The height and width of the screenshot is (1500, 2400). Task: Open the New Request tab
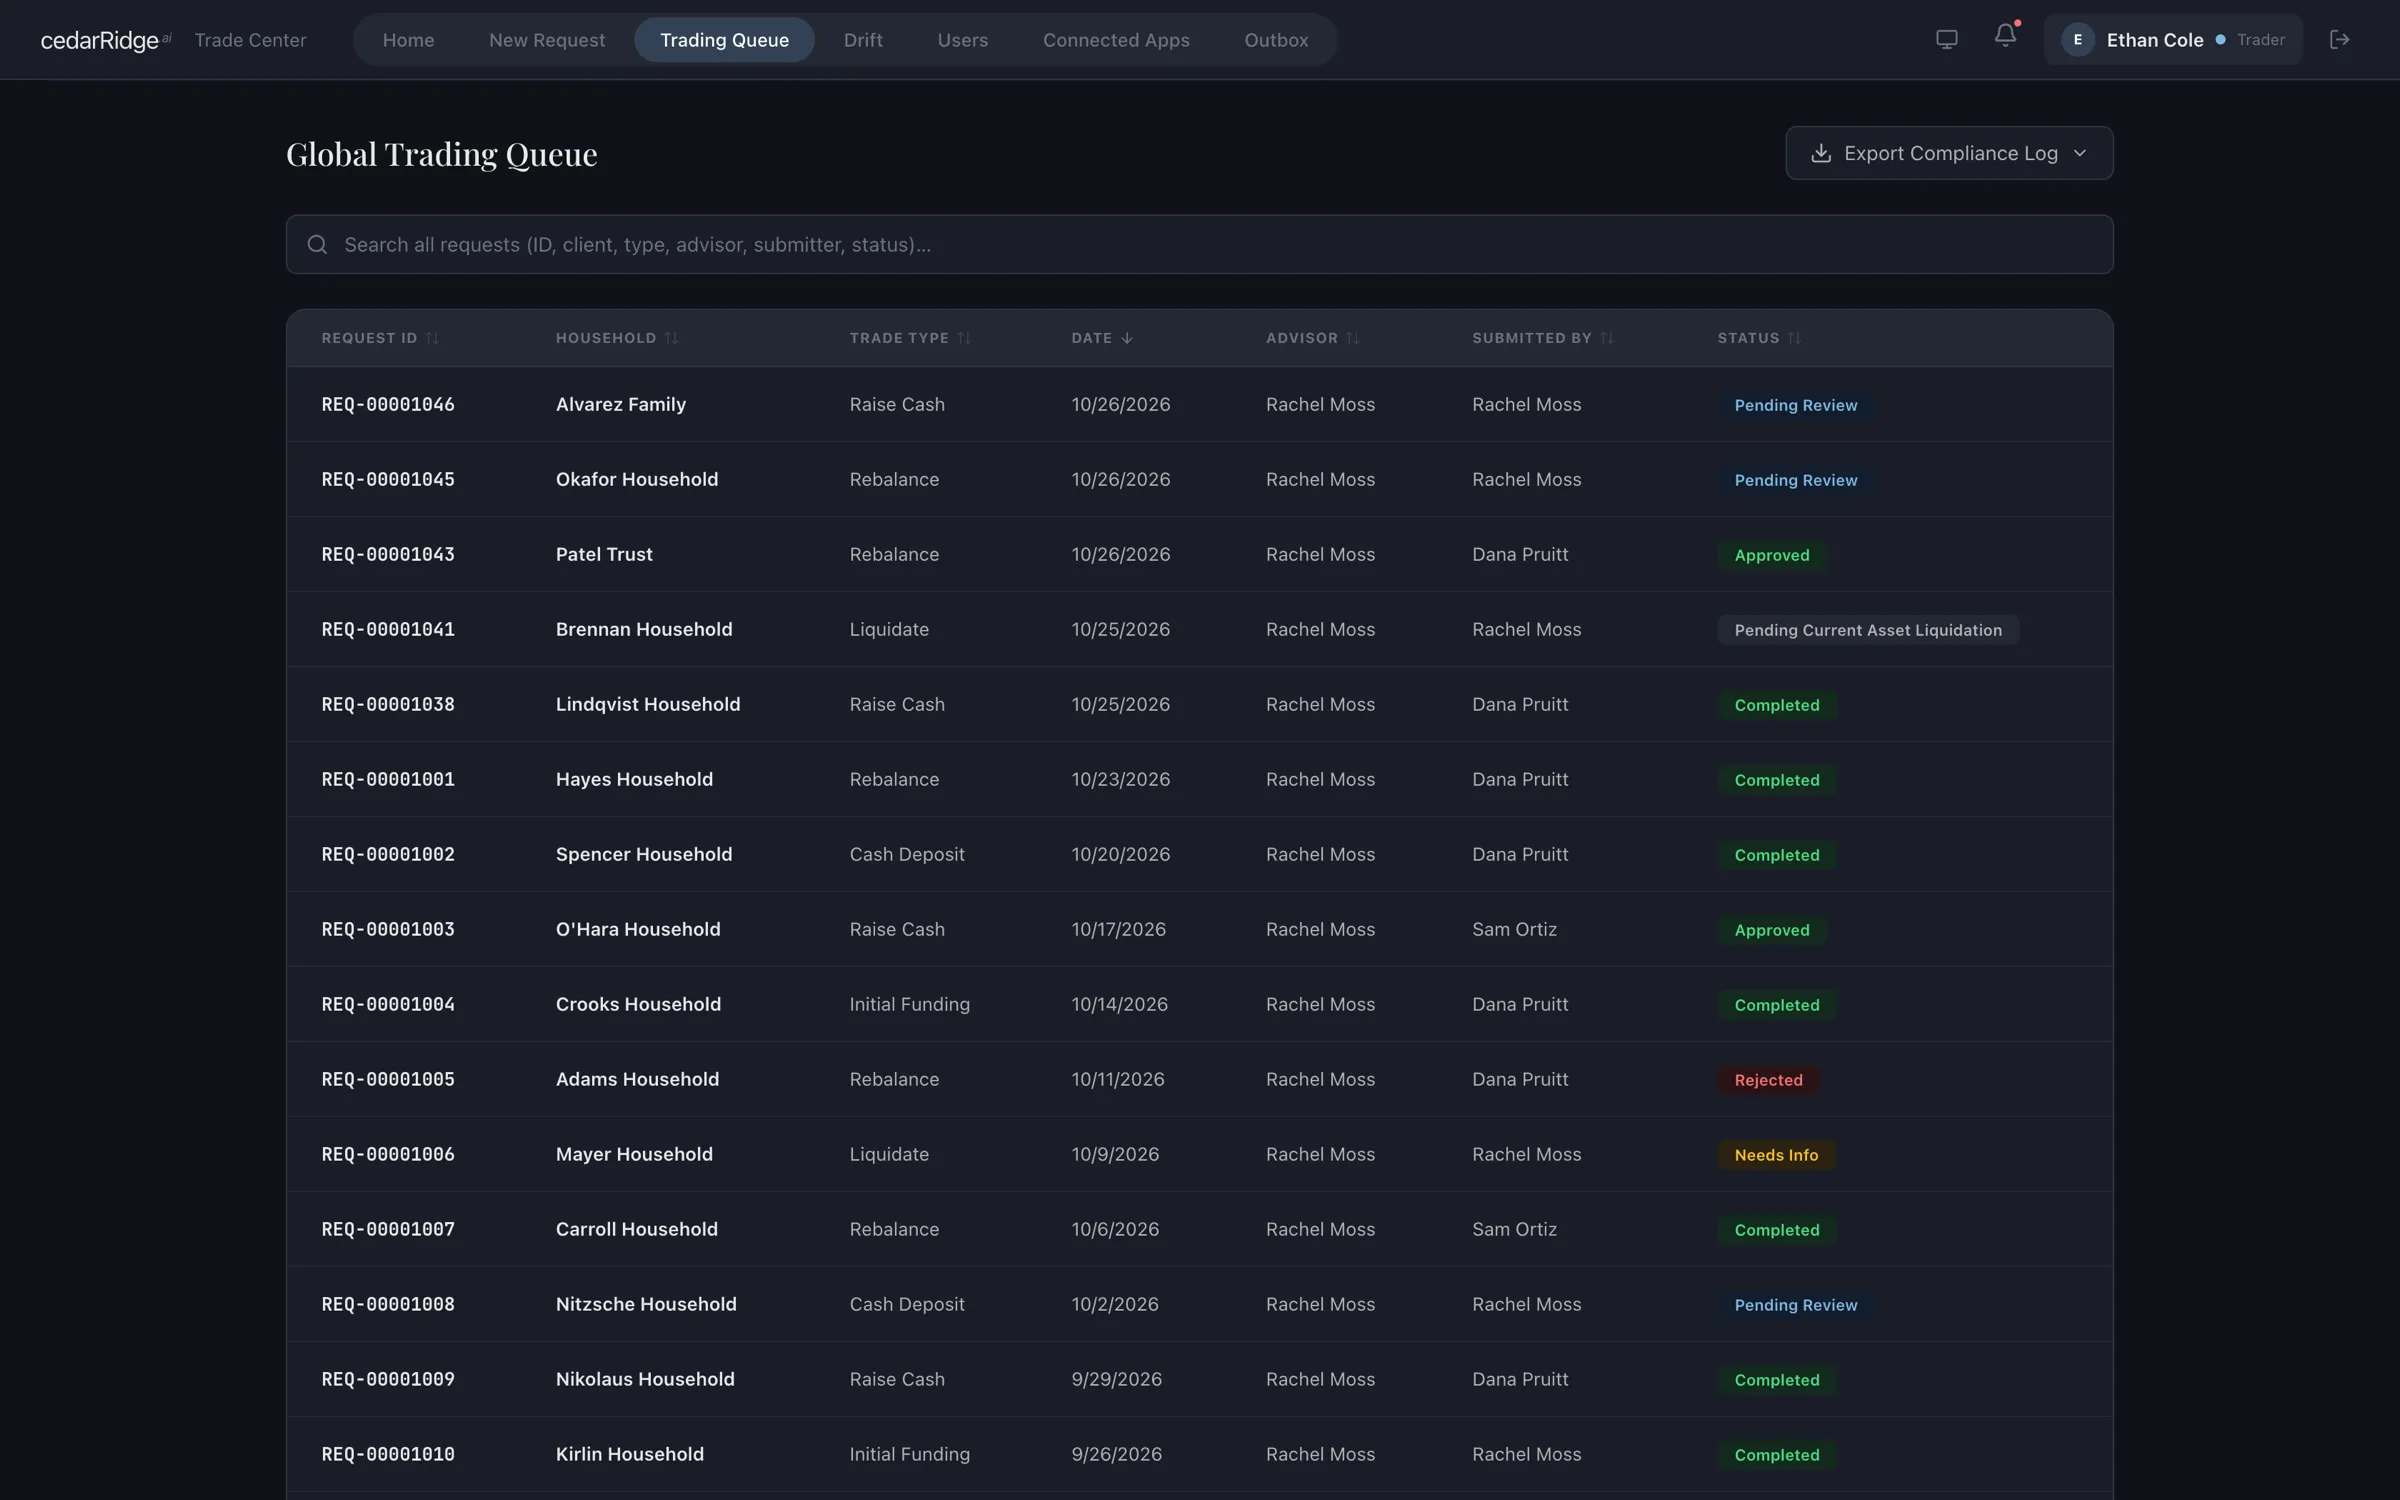[547, 40]
